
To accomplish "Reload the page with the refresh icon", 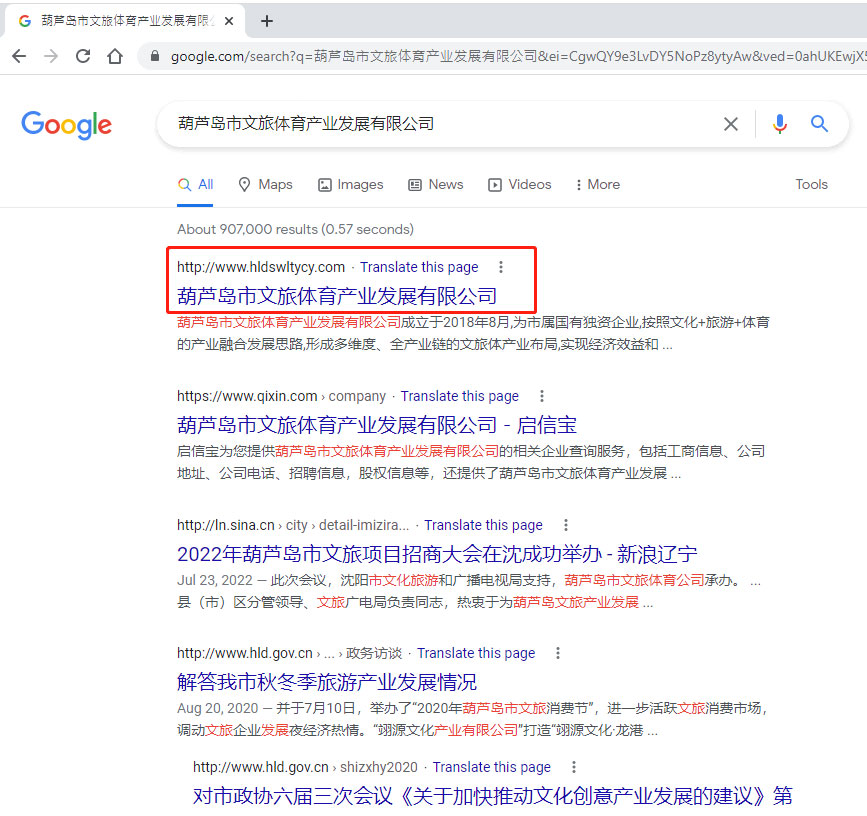I will [83, 57].
